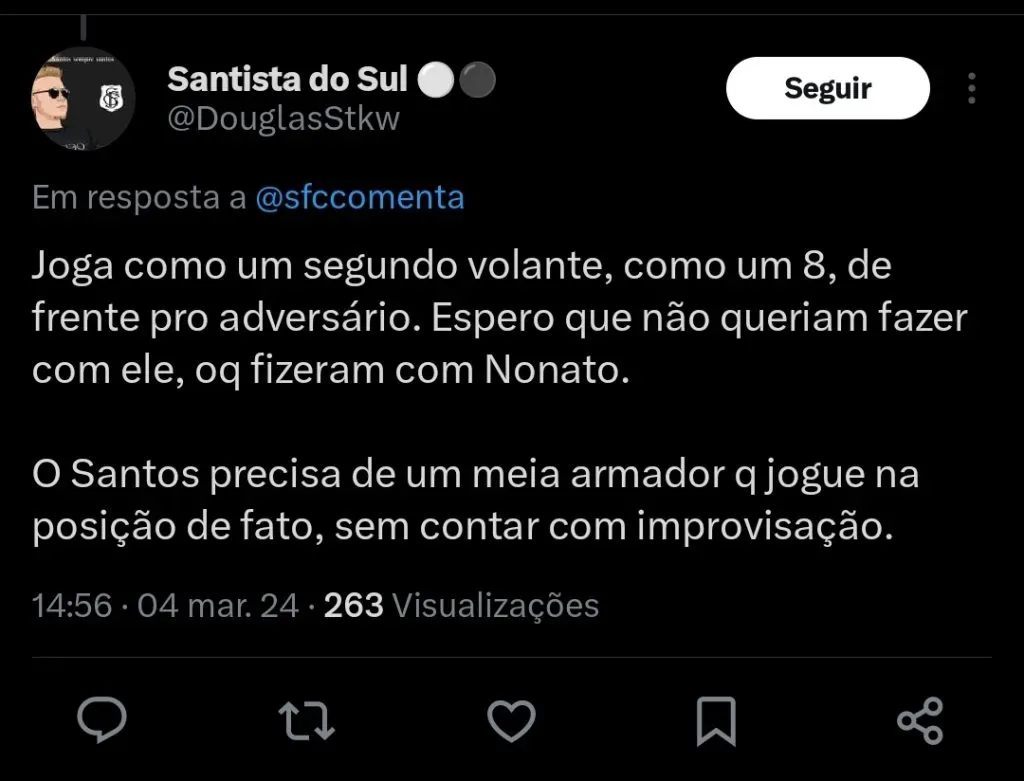Repost the tweet with the retweet icon

pyautogui.click(x=306, y=720)
